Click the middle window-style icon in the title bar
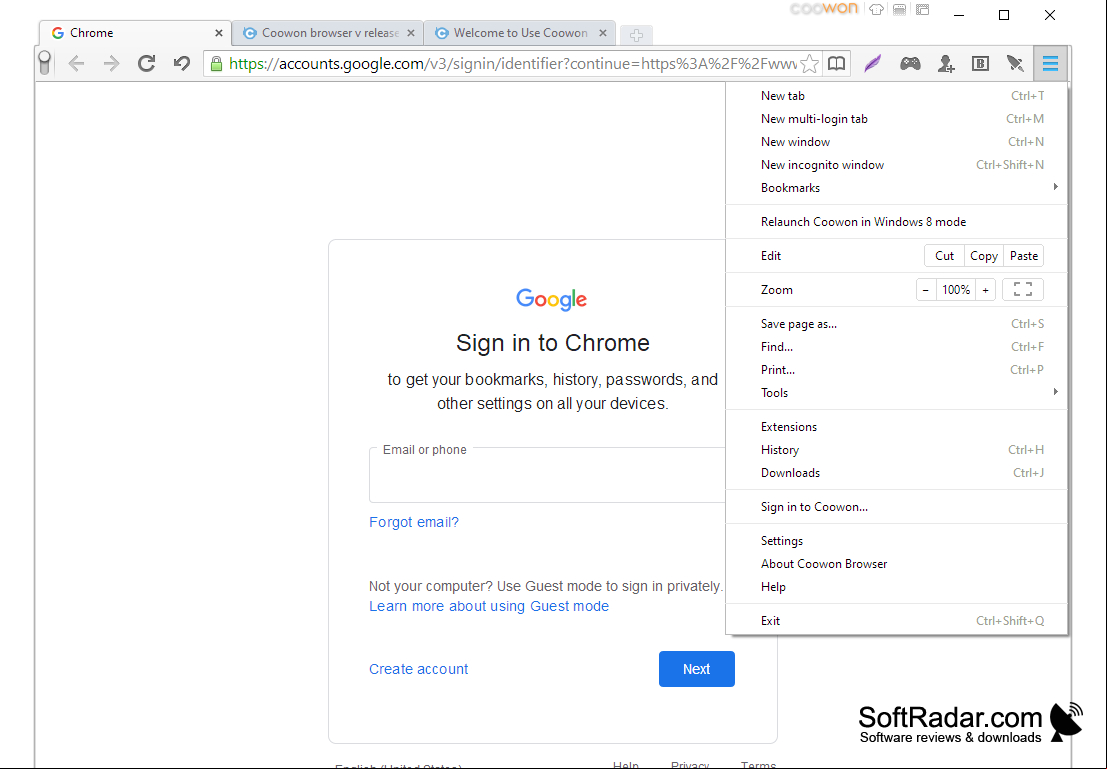The height and width of the screenshot is (769, 1107). (899, 10)
